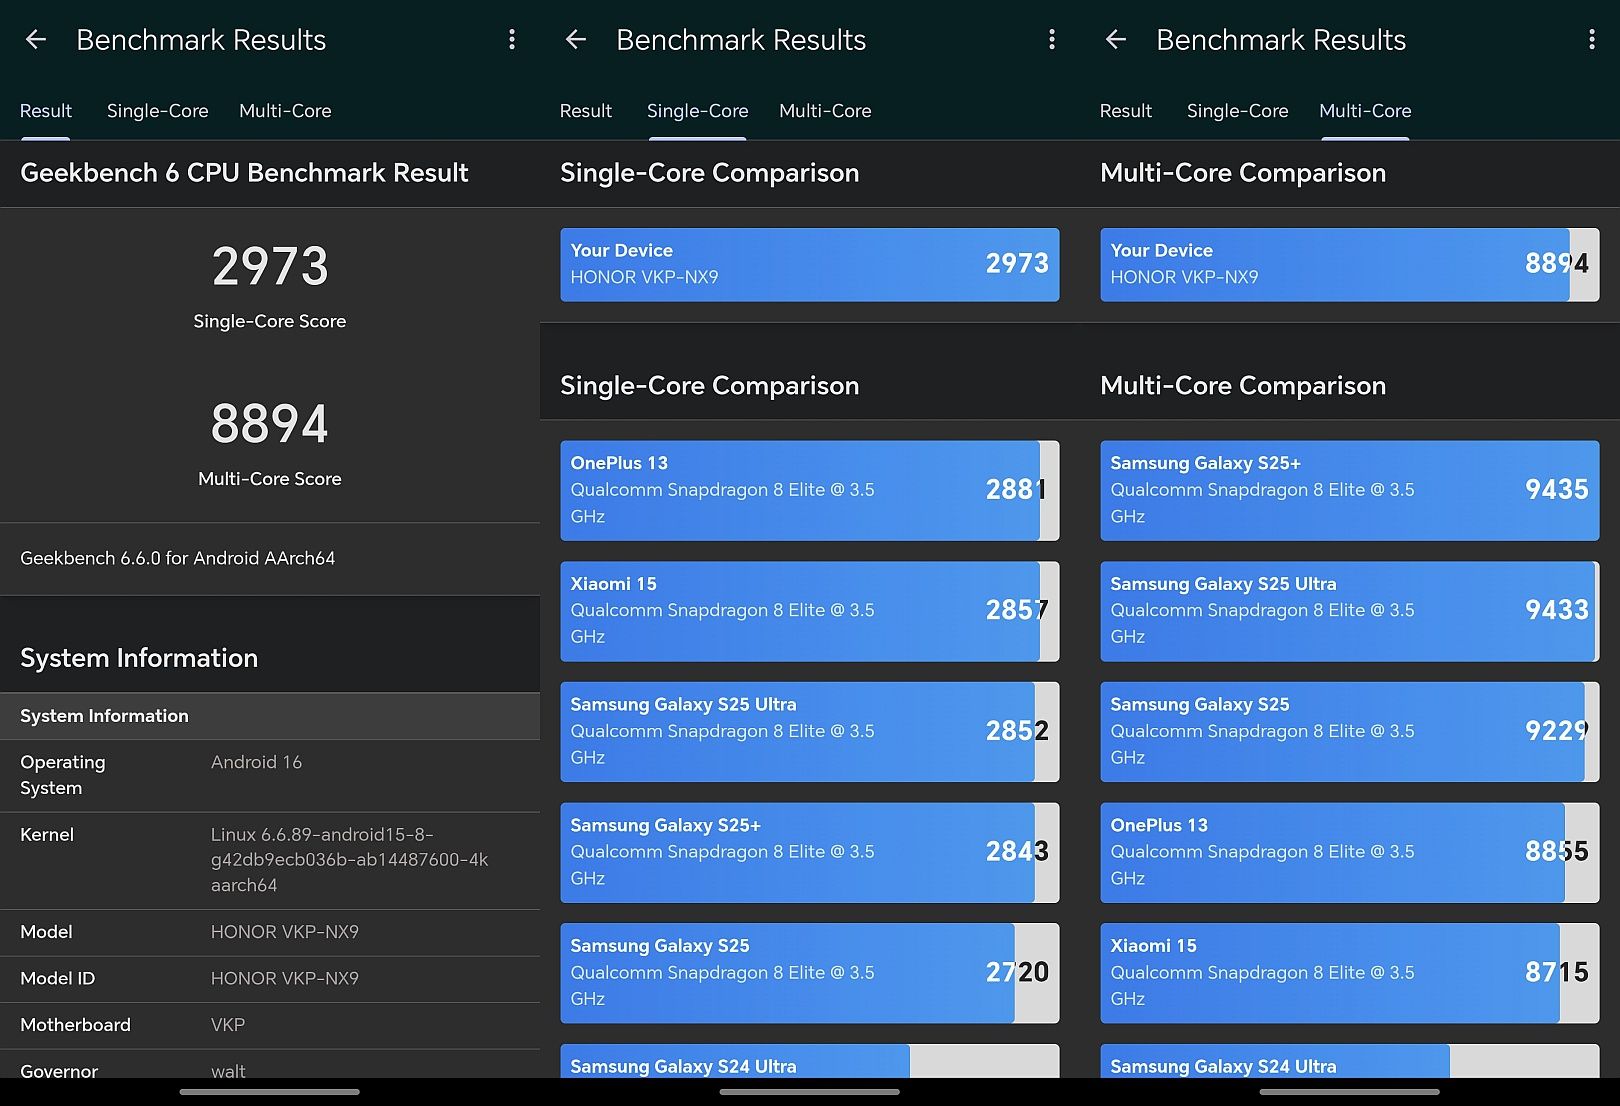
Task: Open the overflow menu on the Single-Core Comparison screen
Action: coord(1052,40)
